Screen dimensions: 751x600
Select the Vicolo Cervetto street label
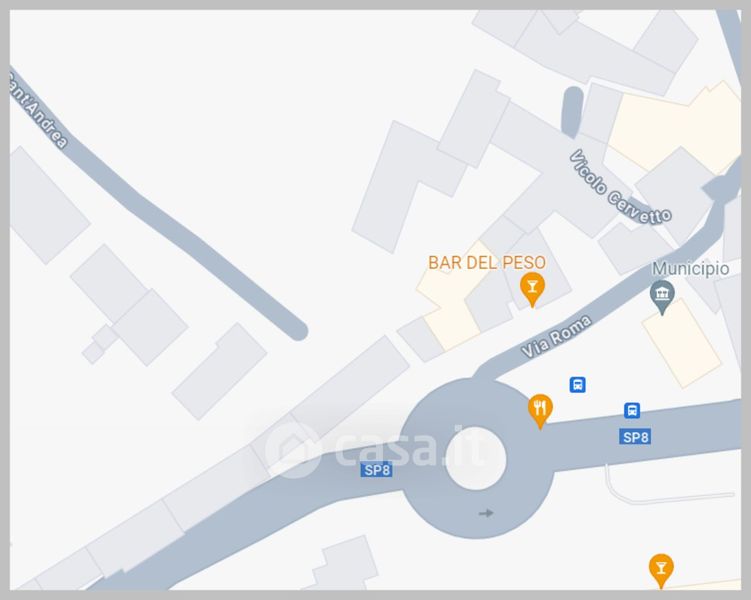point(621,187)
